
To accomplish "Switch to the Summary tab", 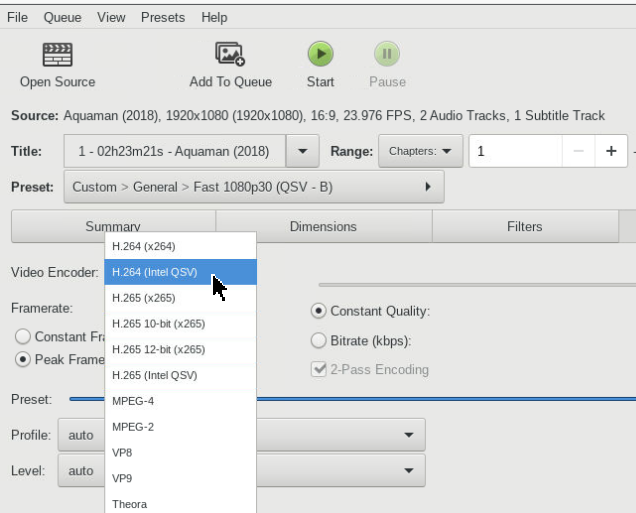I will (113, 226).
